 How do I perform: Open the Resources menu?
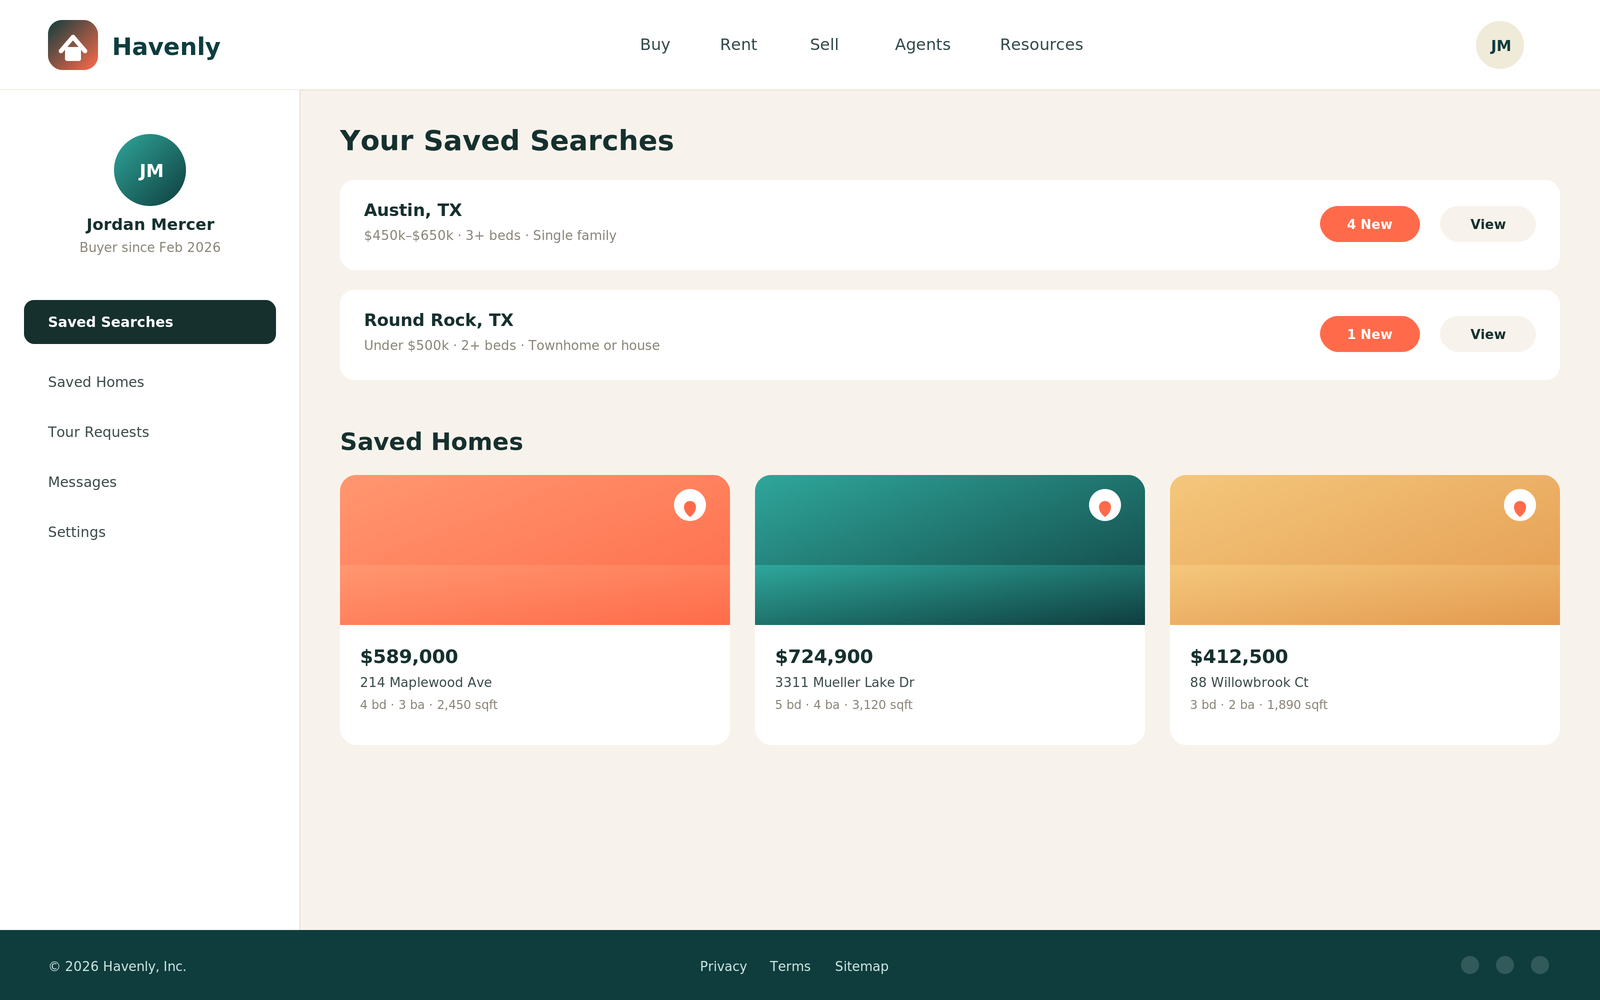pos(1041,45)
